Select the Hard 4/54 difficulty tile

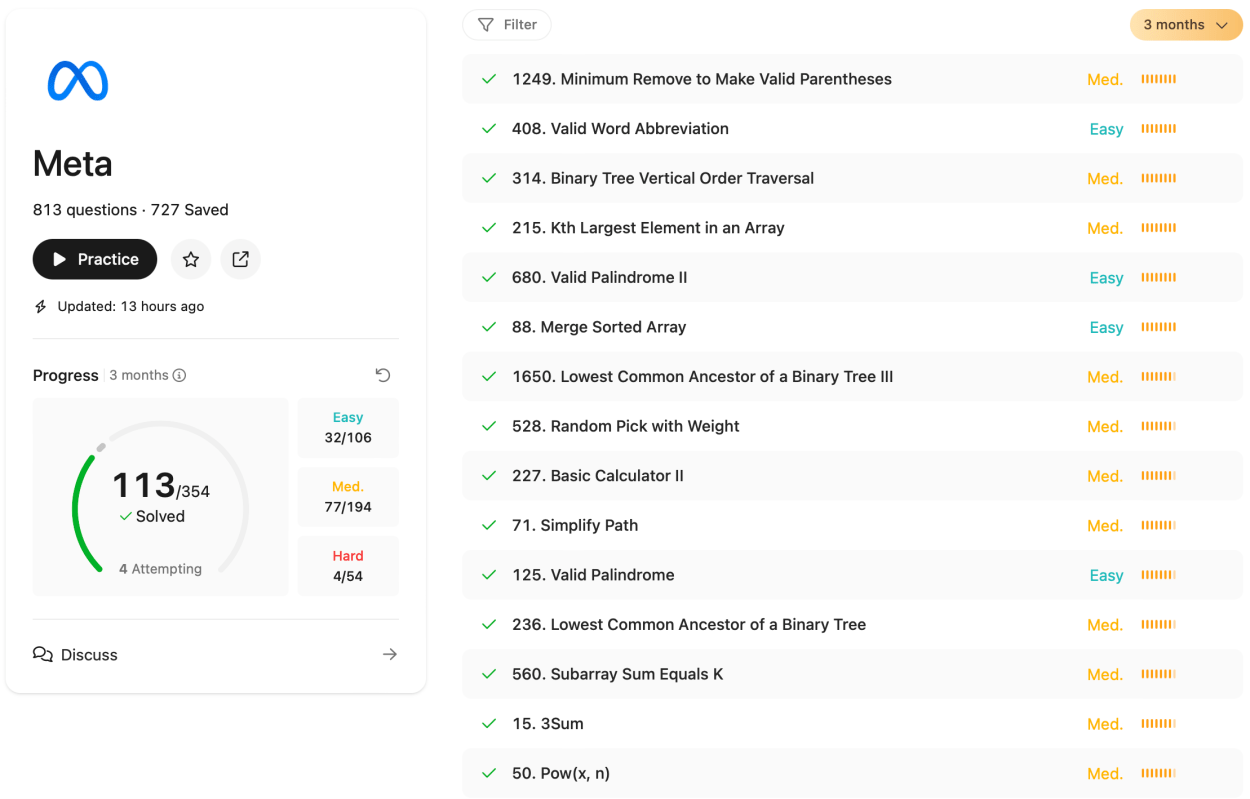click(348, 566)
